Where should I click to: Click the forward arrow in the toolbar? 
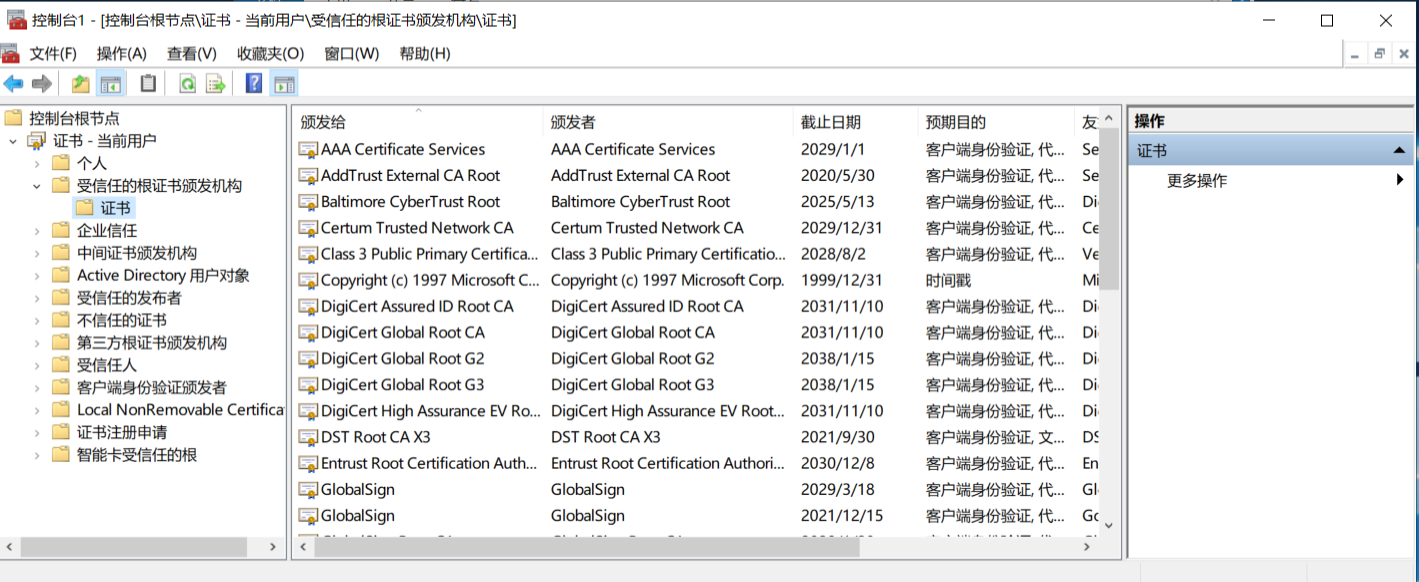[42, 84]
